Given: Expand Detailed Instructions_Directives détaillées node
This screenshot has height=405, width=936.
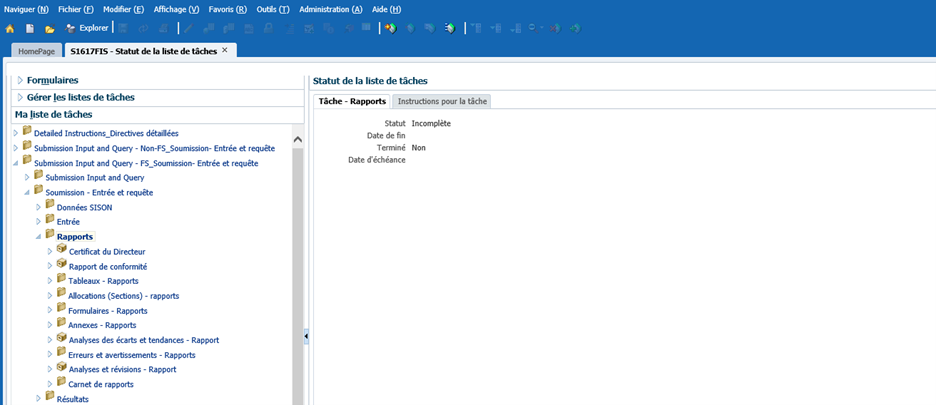Looking at the screenshot, I should coord(16,133).
